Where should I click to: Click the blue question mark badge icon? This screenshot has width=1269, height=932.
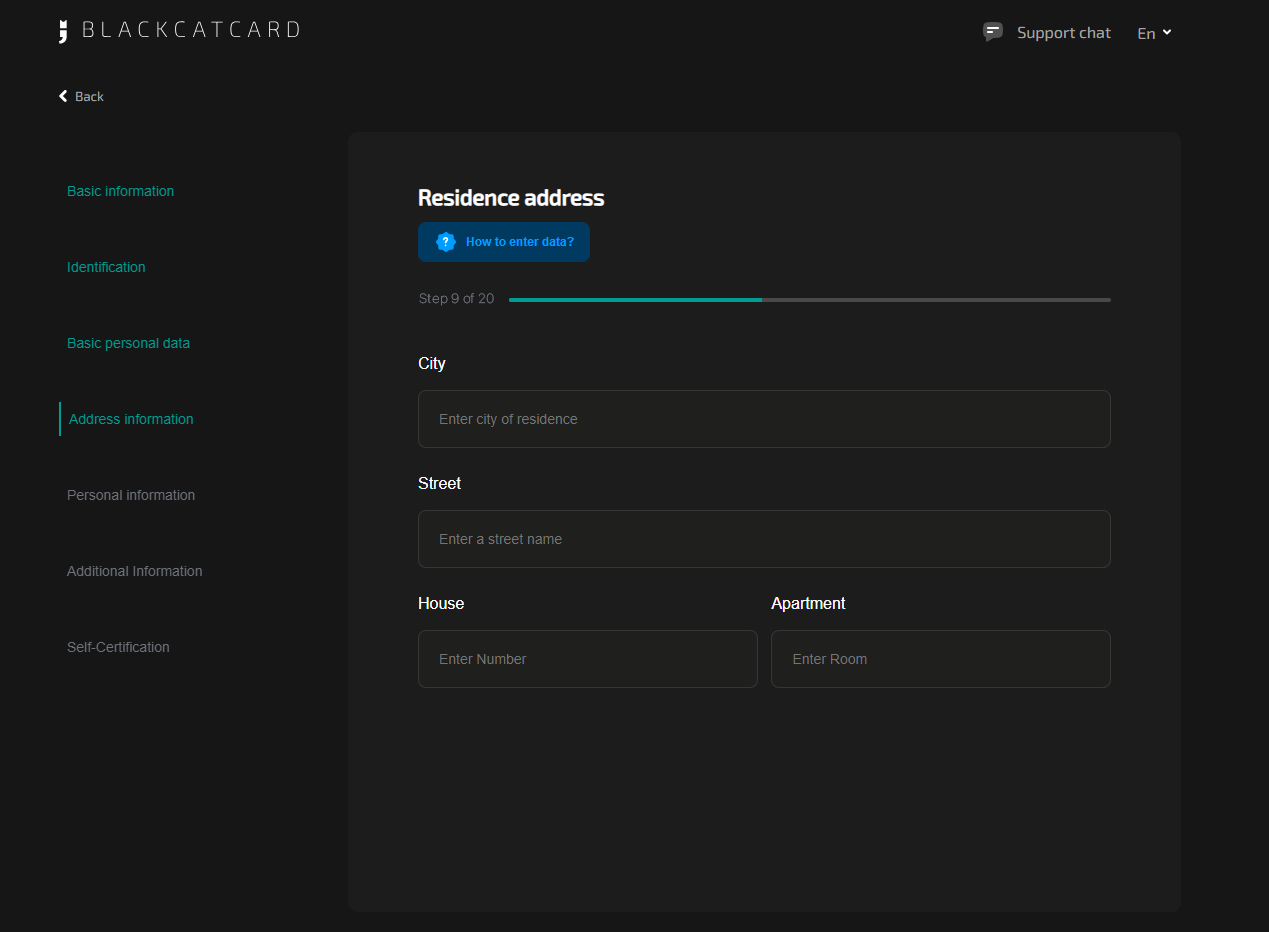click(446, 242)
